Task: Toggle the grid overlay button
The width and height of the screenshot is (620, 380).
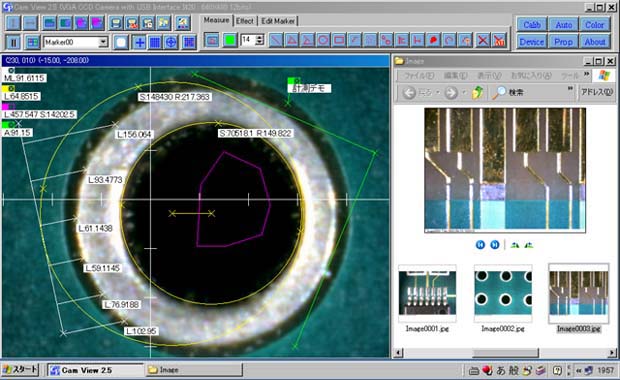Action: click(x=155, y=42)
